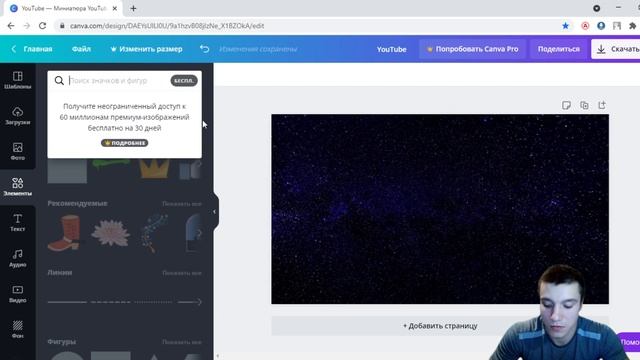Viewport: 640px width, 360px height.
Task: Add the musical notes swirl element
Action: [x=153, y=233]
